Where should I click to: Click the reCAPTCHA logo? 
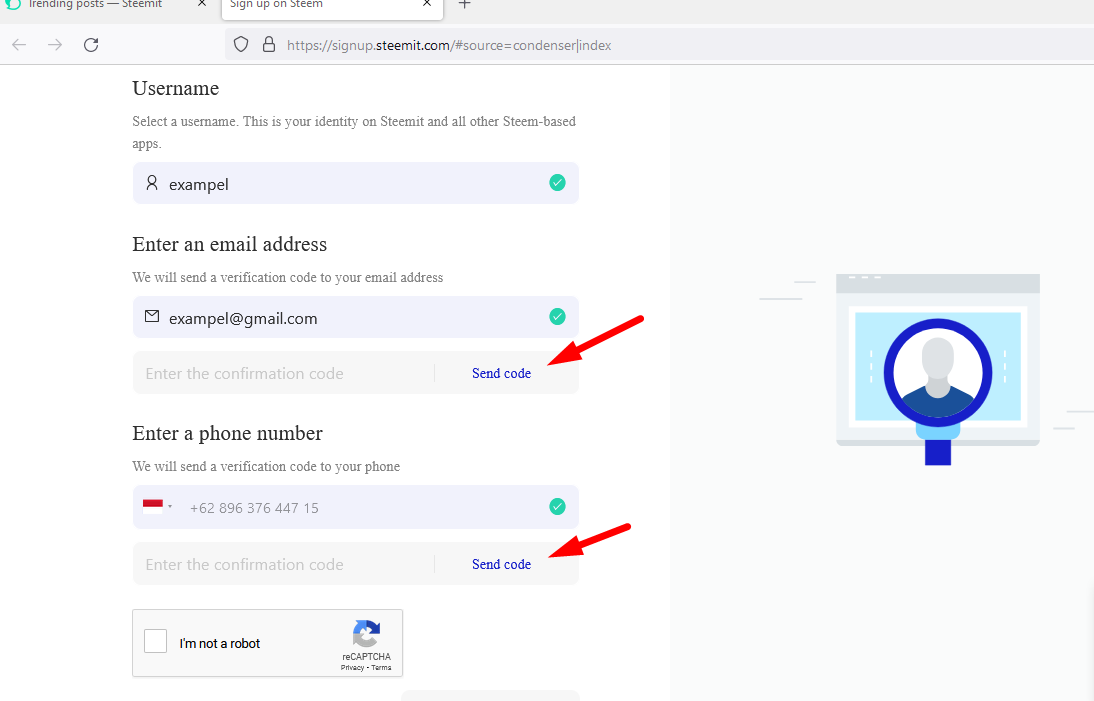(366, 633)
